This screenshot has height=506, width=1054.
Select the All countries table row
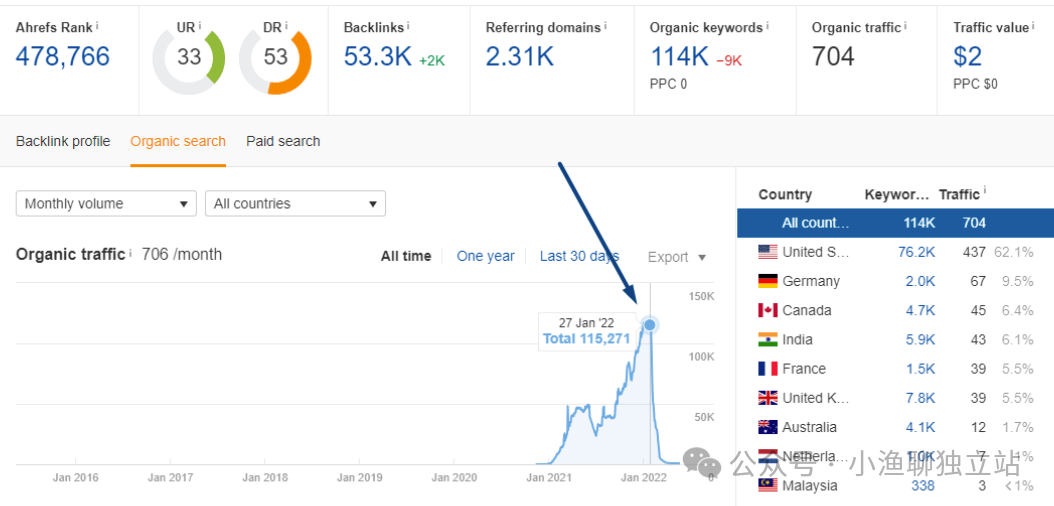[895, 223]
